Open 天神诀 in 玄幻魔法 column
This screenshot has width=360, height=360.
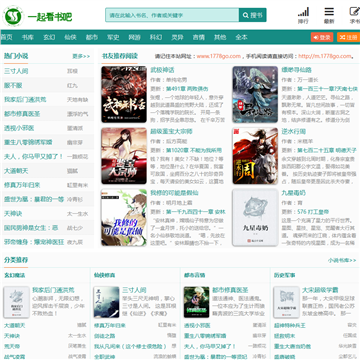click(x=12, y=336)
